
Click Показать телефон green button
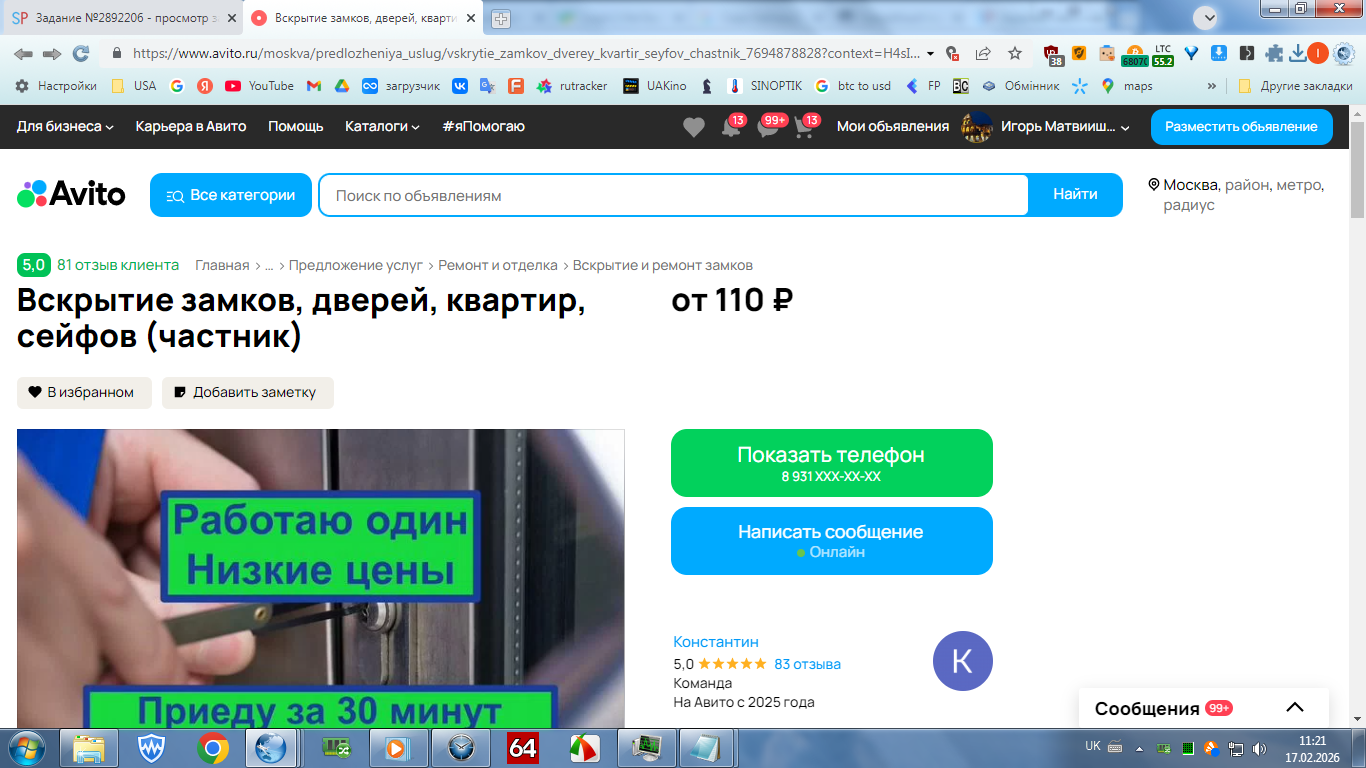(x=832, y=463)
